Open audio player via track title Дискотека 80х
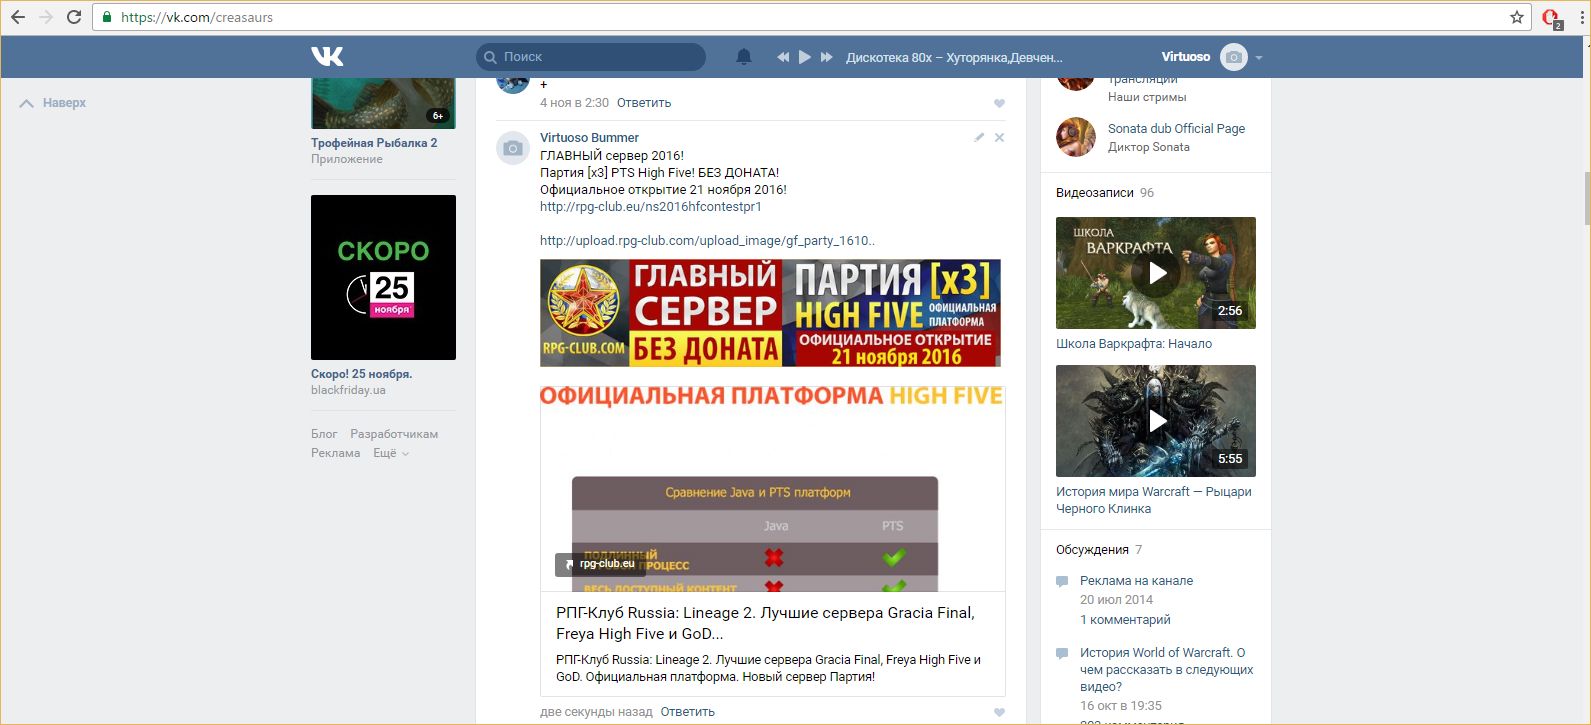1591x725 pixels. click(954, 57)
